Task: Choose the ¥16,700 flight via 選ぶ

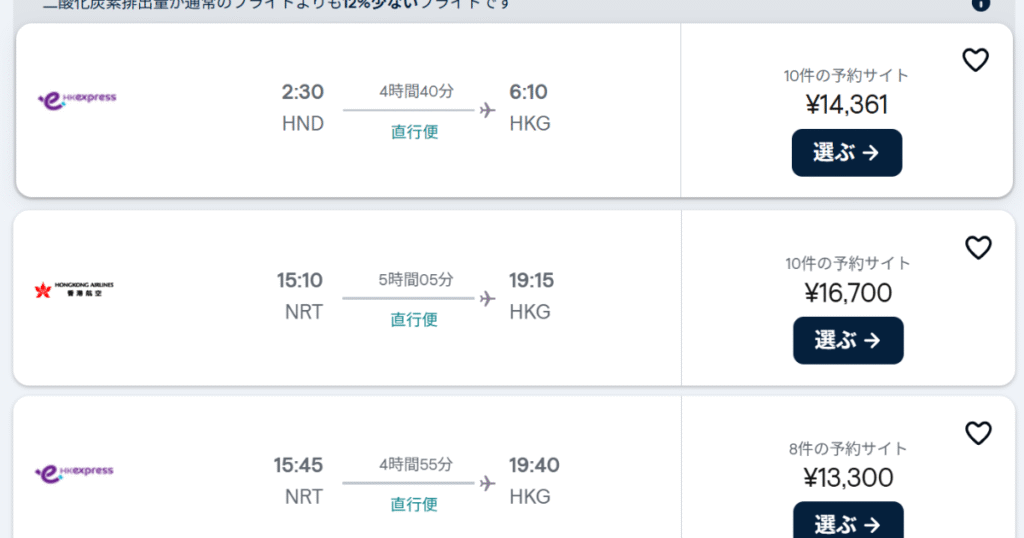Action: pyautogui.click(x=848, y=340)
